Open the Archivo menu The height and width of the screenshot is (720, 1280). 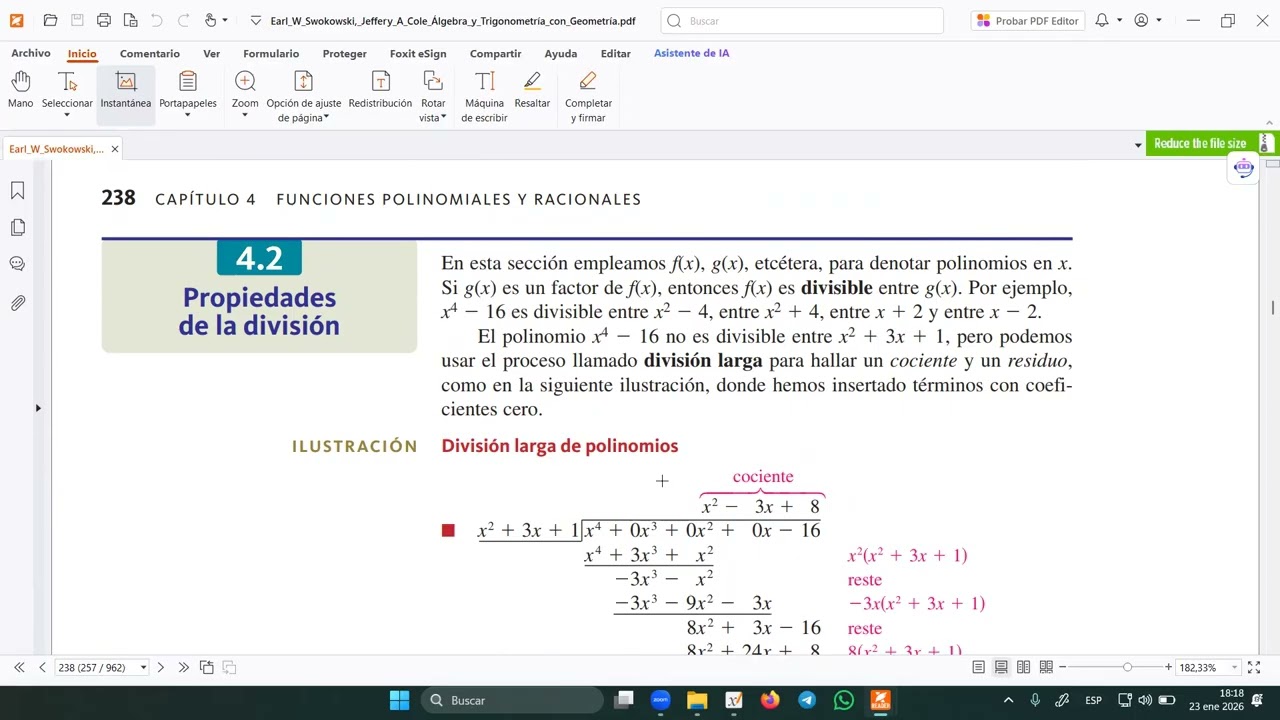coord(30,54)
